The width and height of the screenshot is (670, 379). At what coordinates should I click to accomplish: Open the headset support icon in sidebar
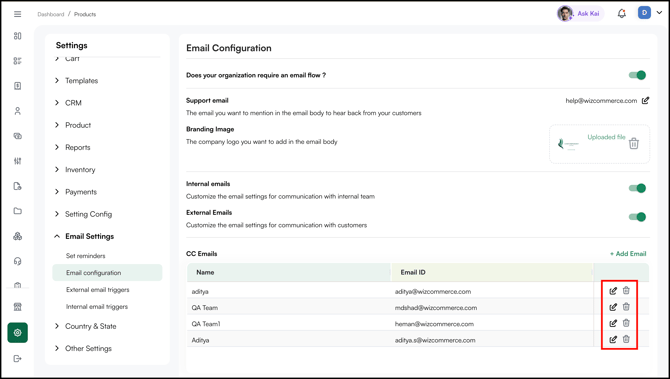18,261
